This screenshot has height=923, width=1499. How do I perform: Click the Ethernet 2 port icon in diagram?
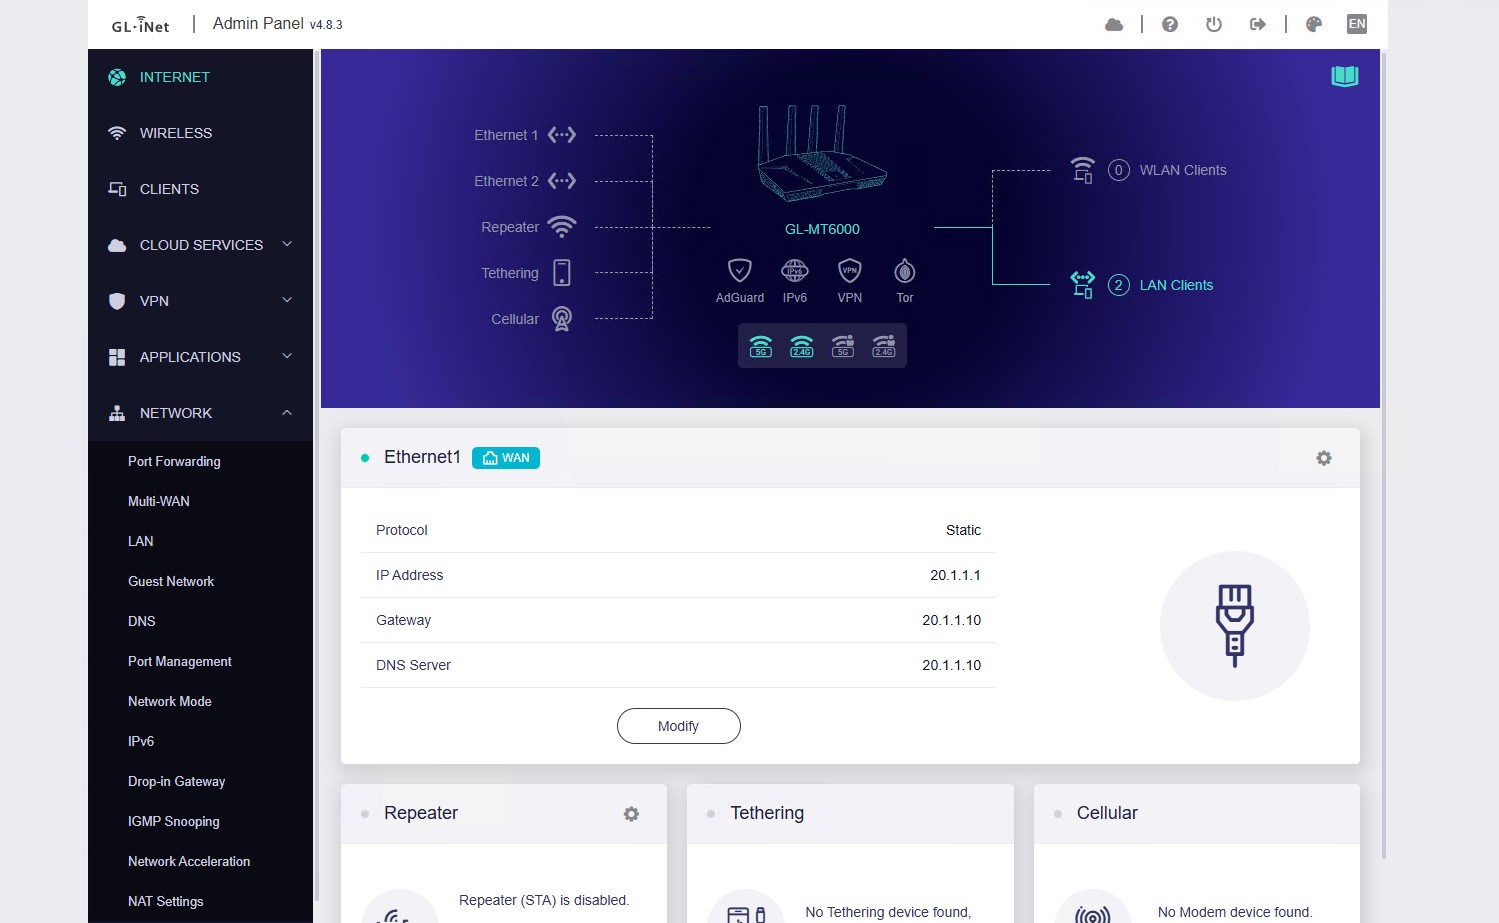point(562,181)
